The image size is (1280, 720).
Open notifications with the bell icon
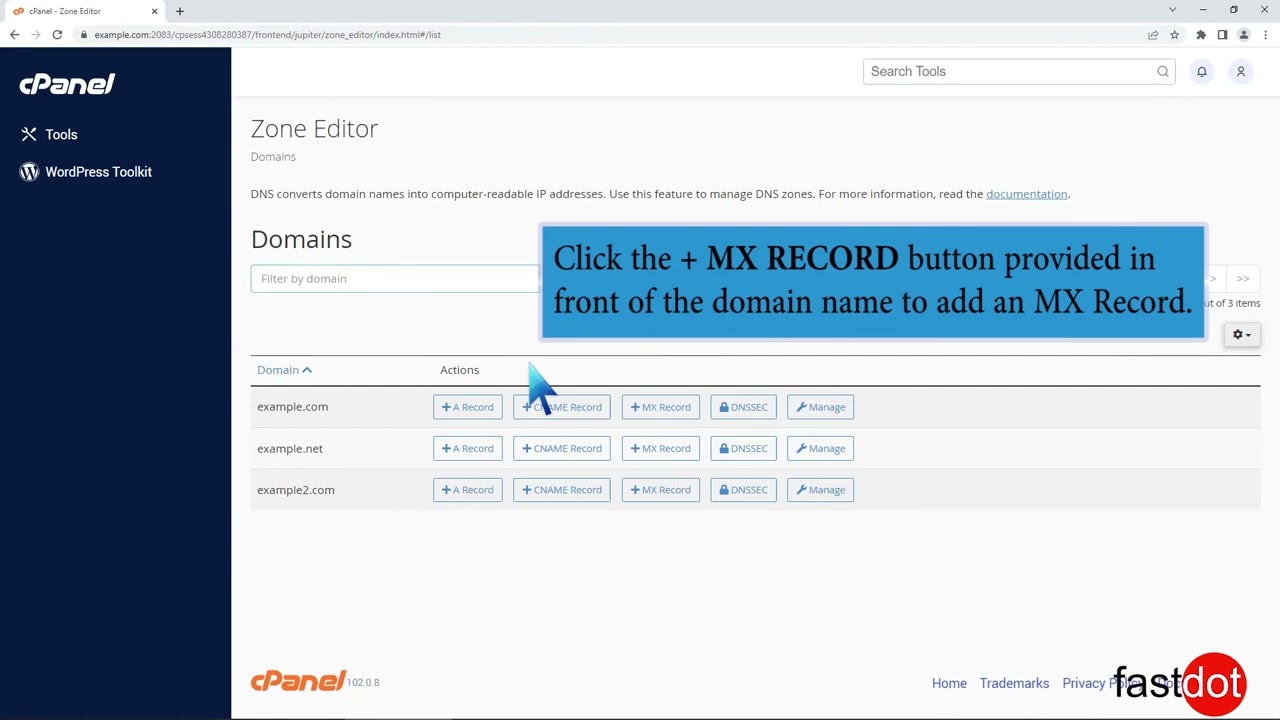[1202, 71]
